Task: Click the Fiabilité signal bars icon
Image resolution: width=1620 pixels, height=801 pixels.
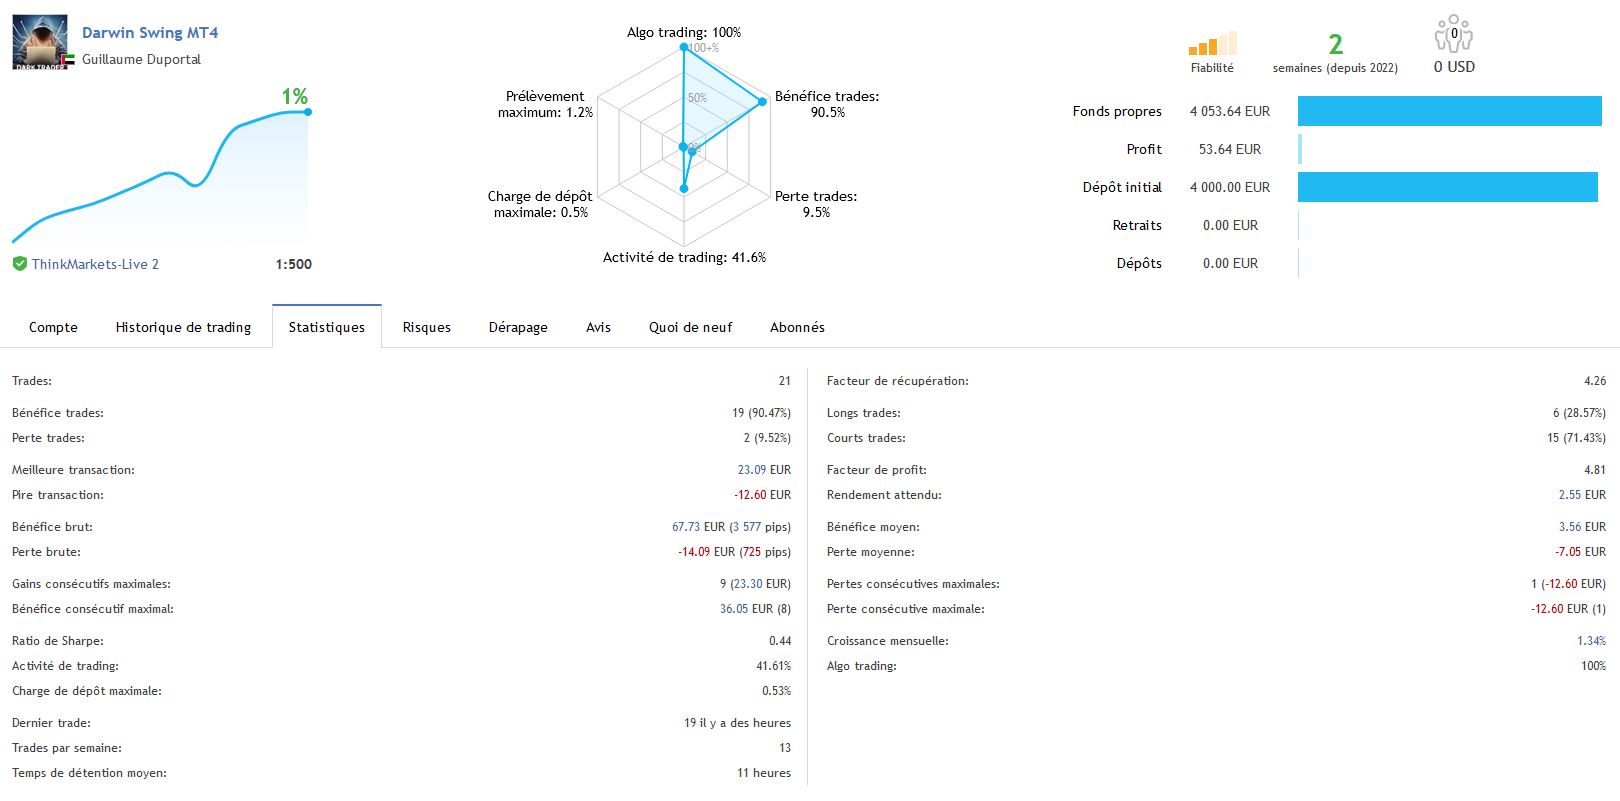Action: [1212, 44]
